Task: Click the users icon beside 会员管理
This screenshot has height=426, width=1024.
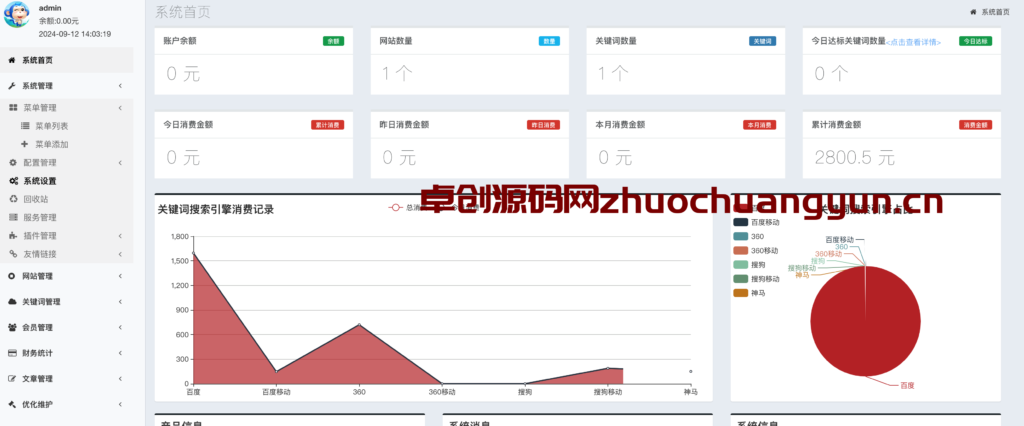Action: 12,327
